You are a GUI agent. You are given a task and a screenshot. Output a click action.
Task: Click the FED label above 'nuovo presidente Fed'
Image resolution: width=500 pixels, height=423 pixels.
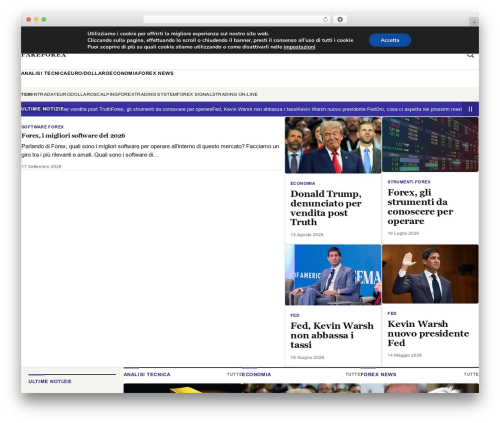pyautogui.click(x=392, y=313)
